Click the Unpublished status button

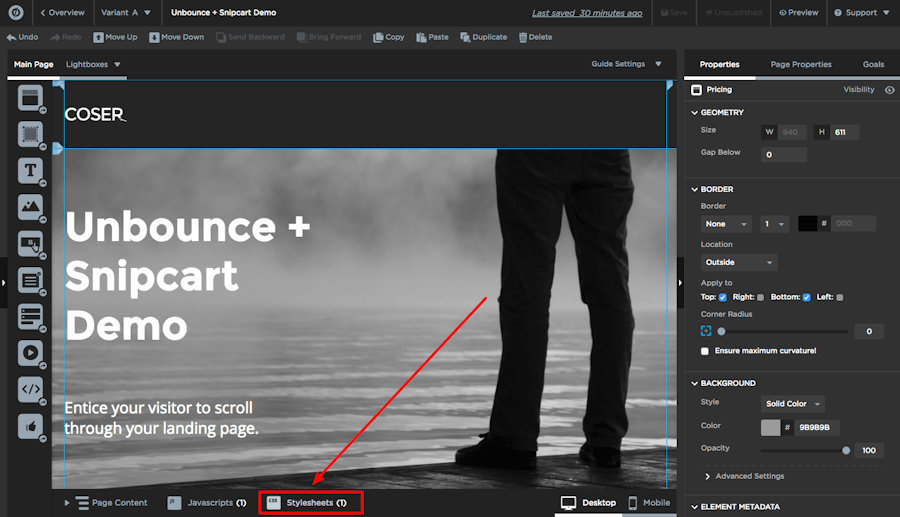pos(734,13)
